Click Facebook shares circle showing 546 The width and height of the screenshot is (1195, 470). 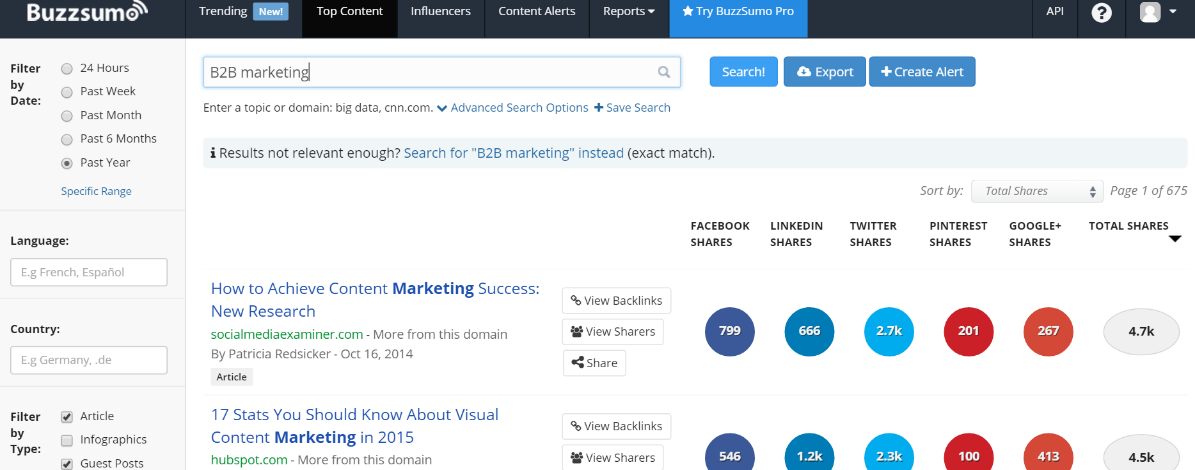(729, 452)
